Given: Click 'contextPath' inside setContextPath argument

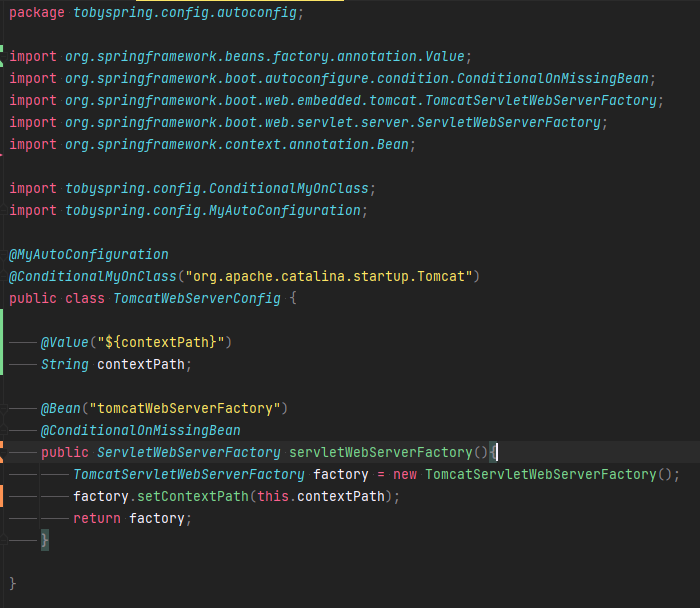Looking at the screenshot, I should [x=341, y=496].
